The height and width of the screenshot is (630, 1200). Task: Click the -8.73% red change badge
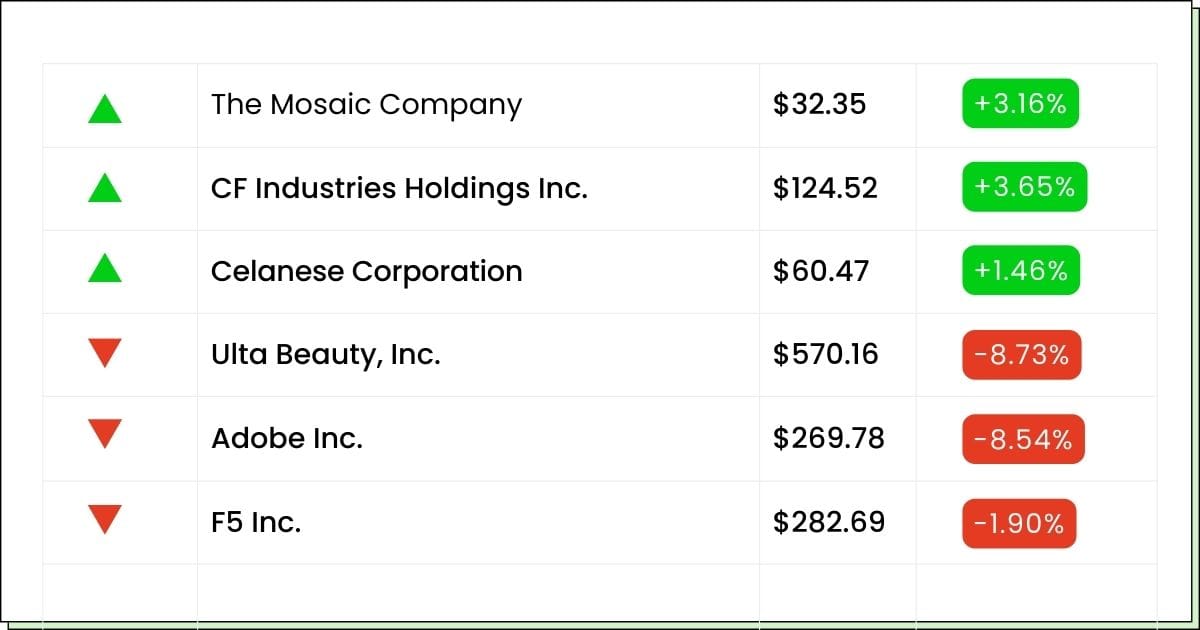click(x=1021, y=355)
